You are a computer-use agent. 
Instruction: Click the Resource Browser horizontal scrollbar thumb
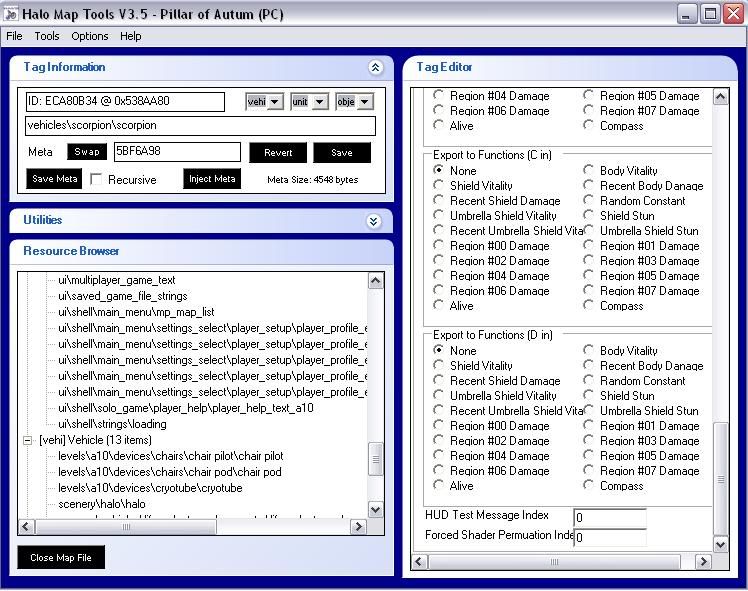point(126,527)
